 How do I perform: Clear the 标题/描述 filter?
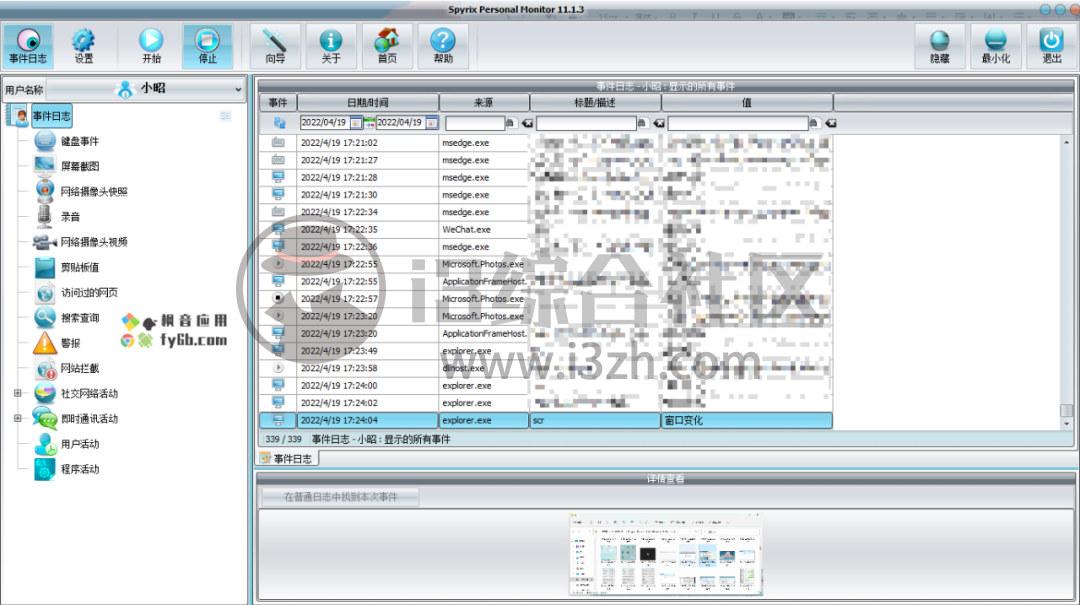(659, 123)
